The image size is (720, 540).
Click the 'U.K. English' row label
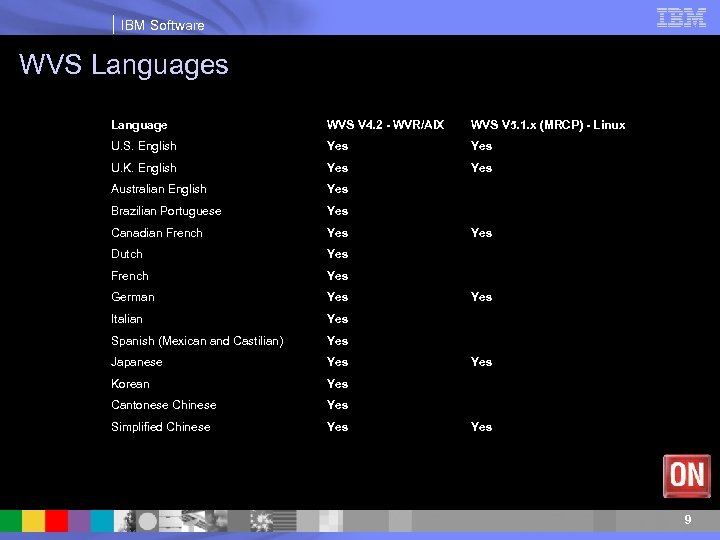coord(144,169)
